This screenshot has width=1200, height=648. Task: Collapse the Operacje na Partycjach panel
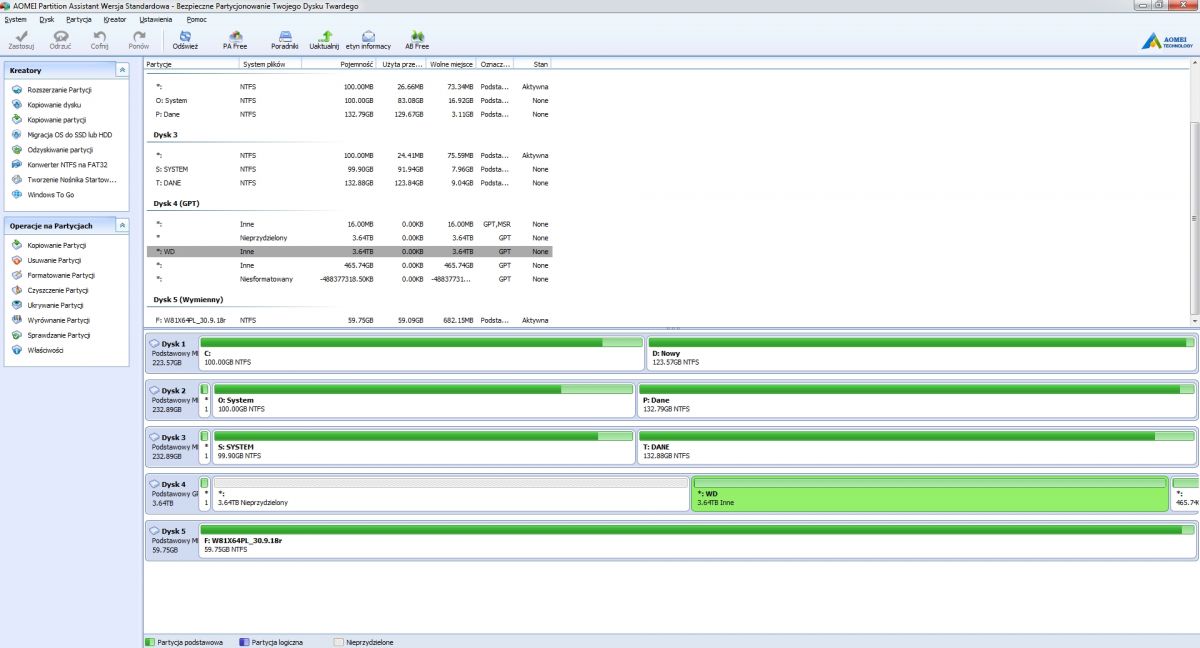pos(122,226)
